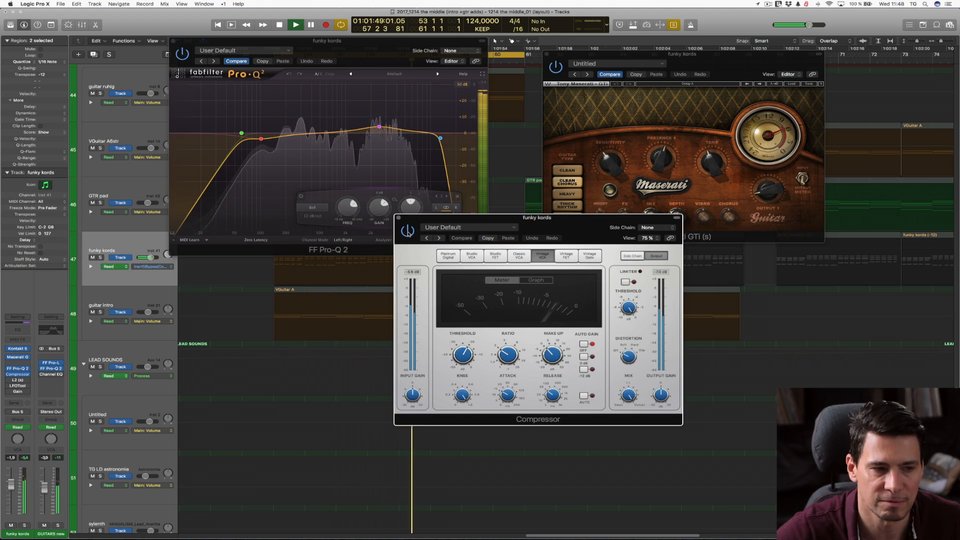Select HEAVY guitar type in Maserati plugin

567,193
